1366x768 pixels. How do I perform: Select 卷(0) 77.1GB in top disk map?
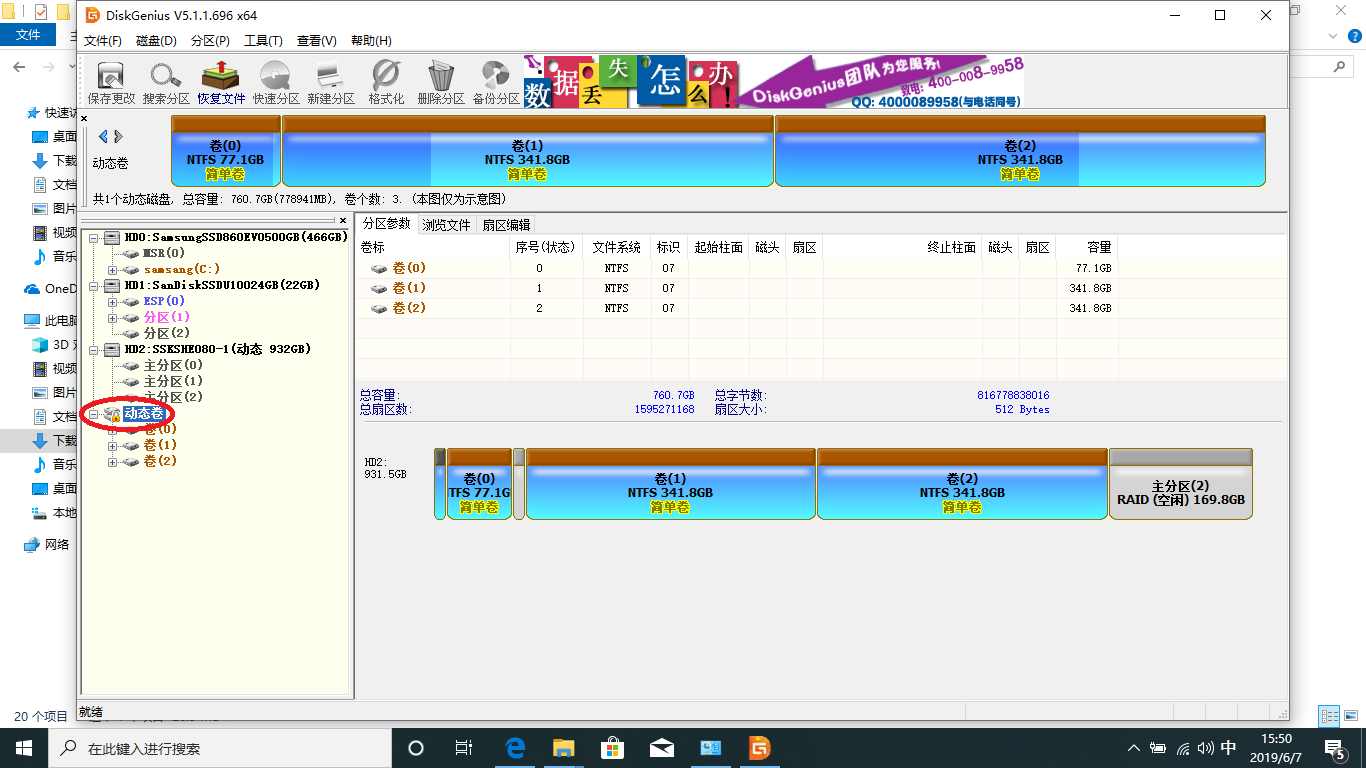point(226,151)
